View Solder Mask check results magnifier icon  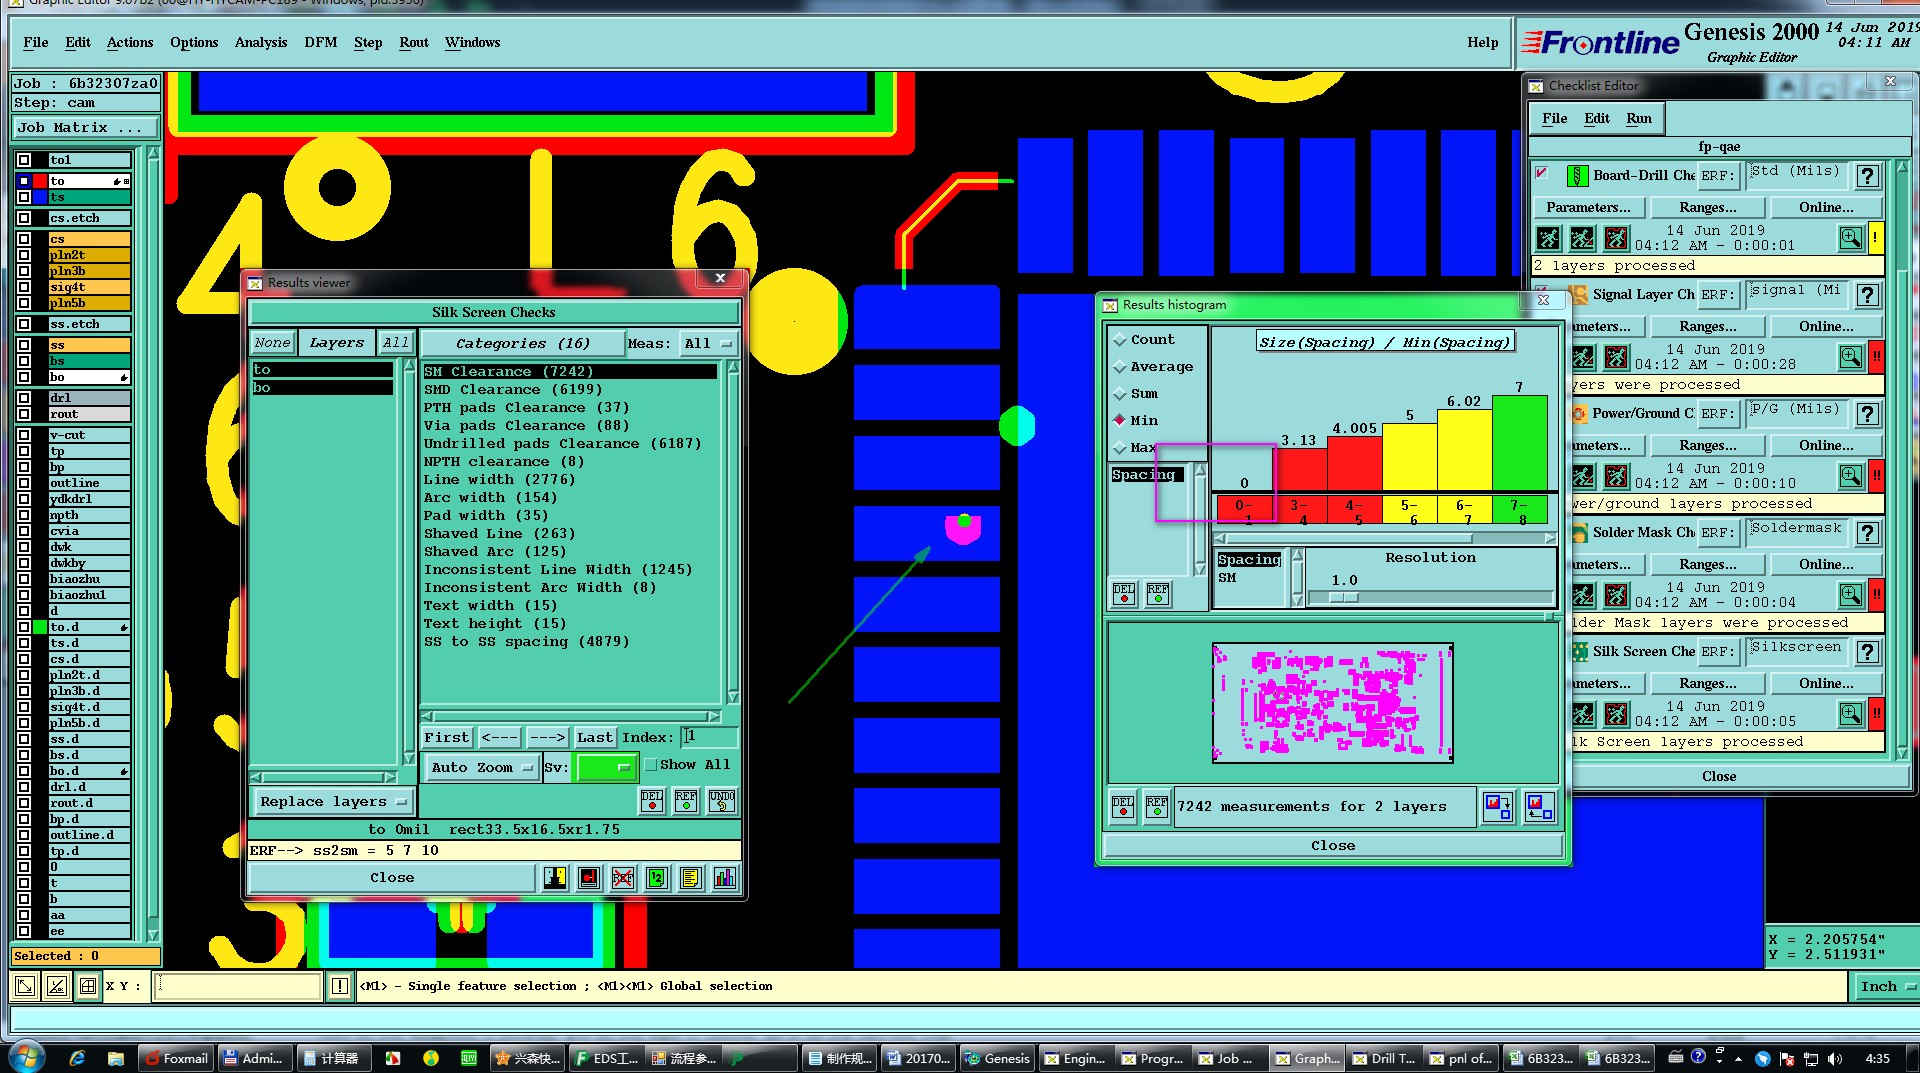(x=1851, y=595)
